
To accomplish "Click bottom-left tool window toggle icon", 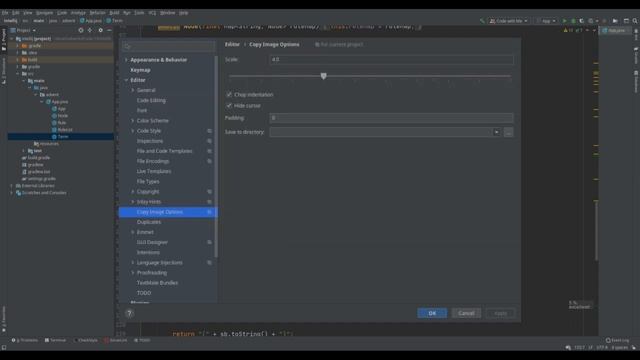I will [4, 348].
